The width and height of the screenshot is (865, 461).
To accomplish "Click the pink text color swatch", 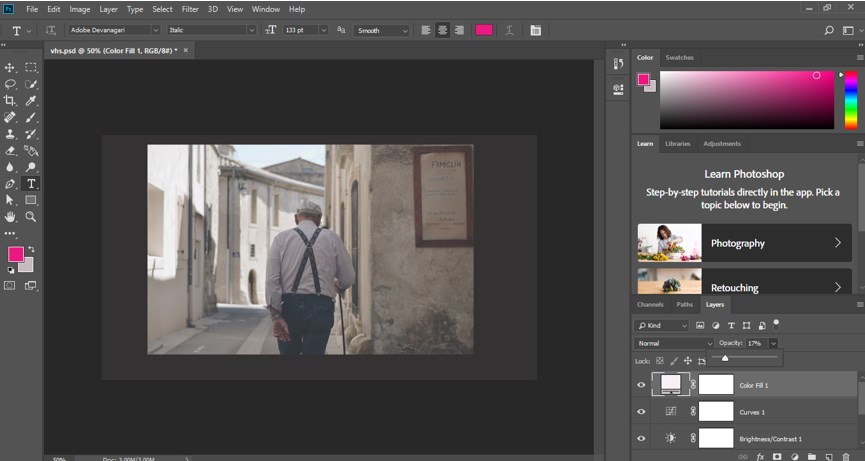I will click(x=484, y=30).
